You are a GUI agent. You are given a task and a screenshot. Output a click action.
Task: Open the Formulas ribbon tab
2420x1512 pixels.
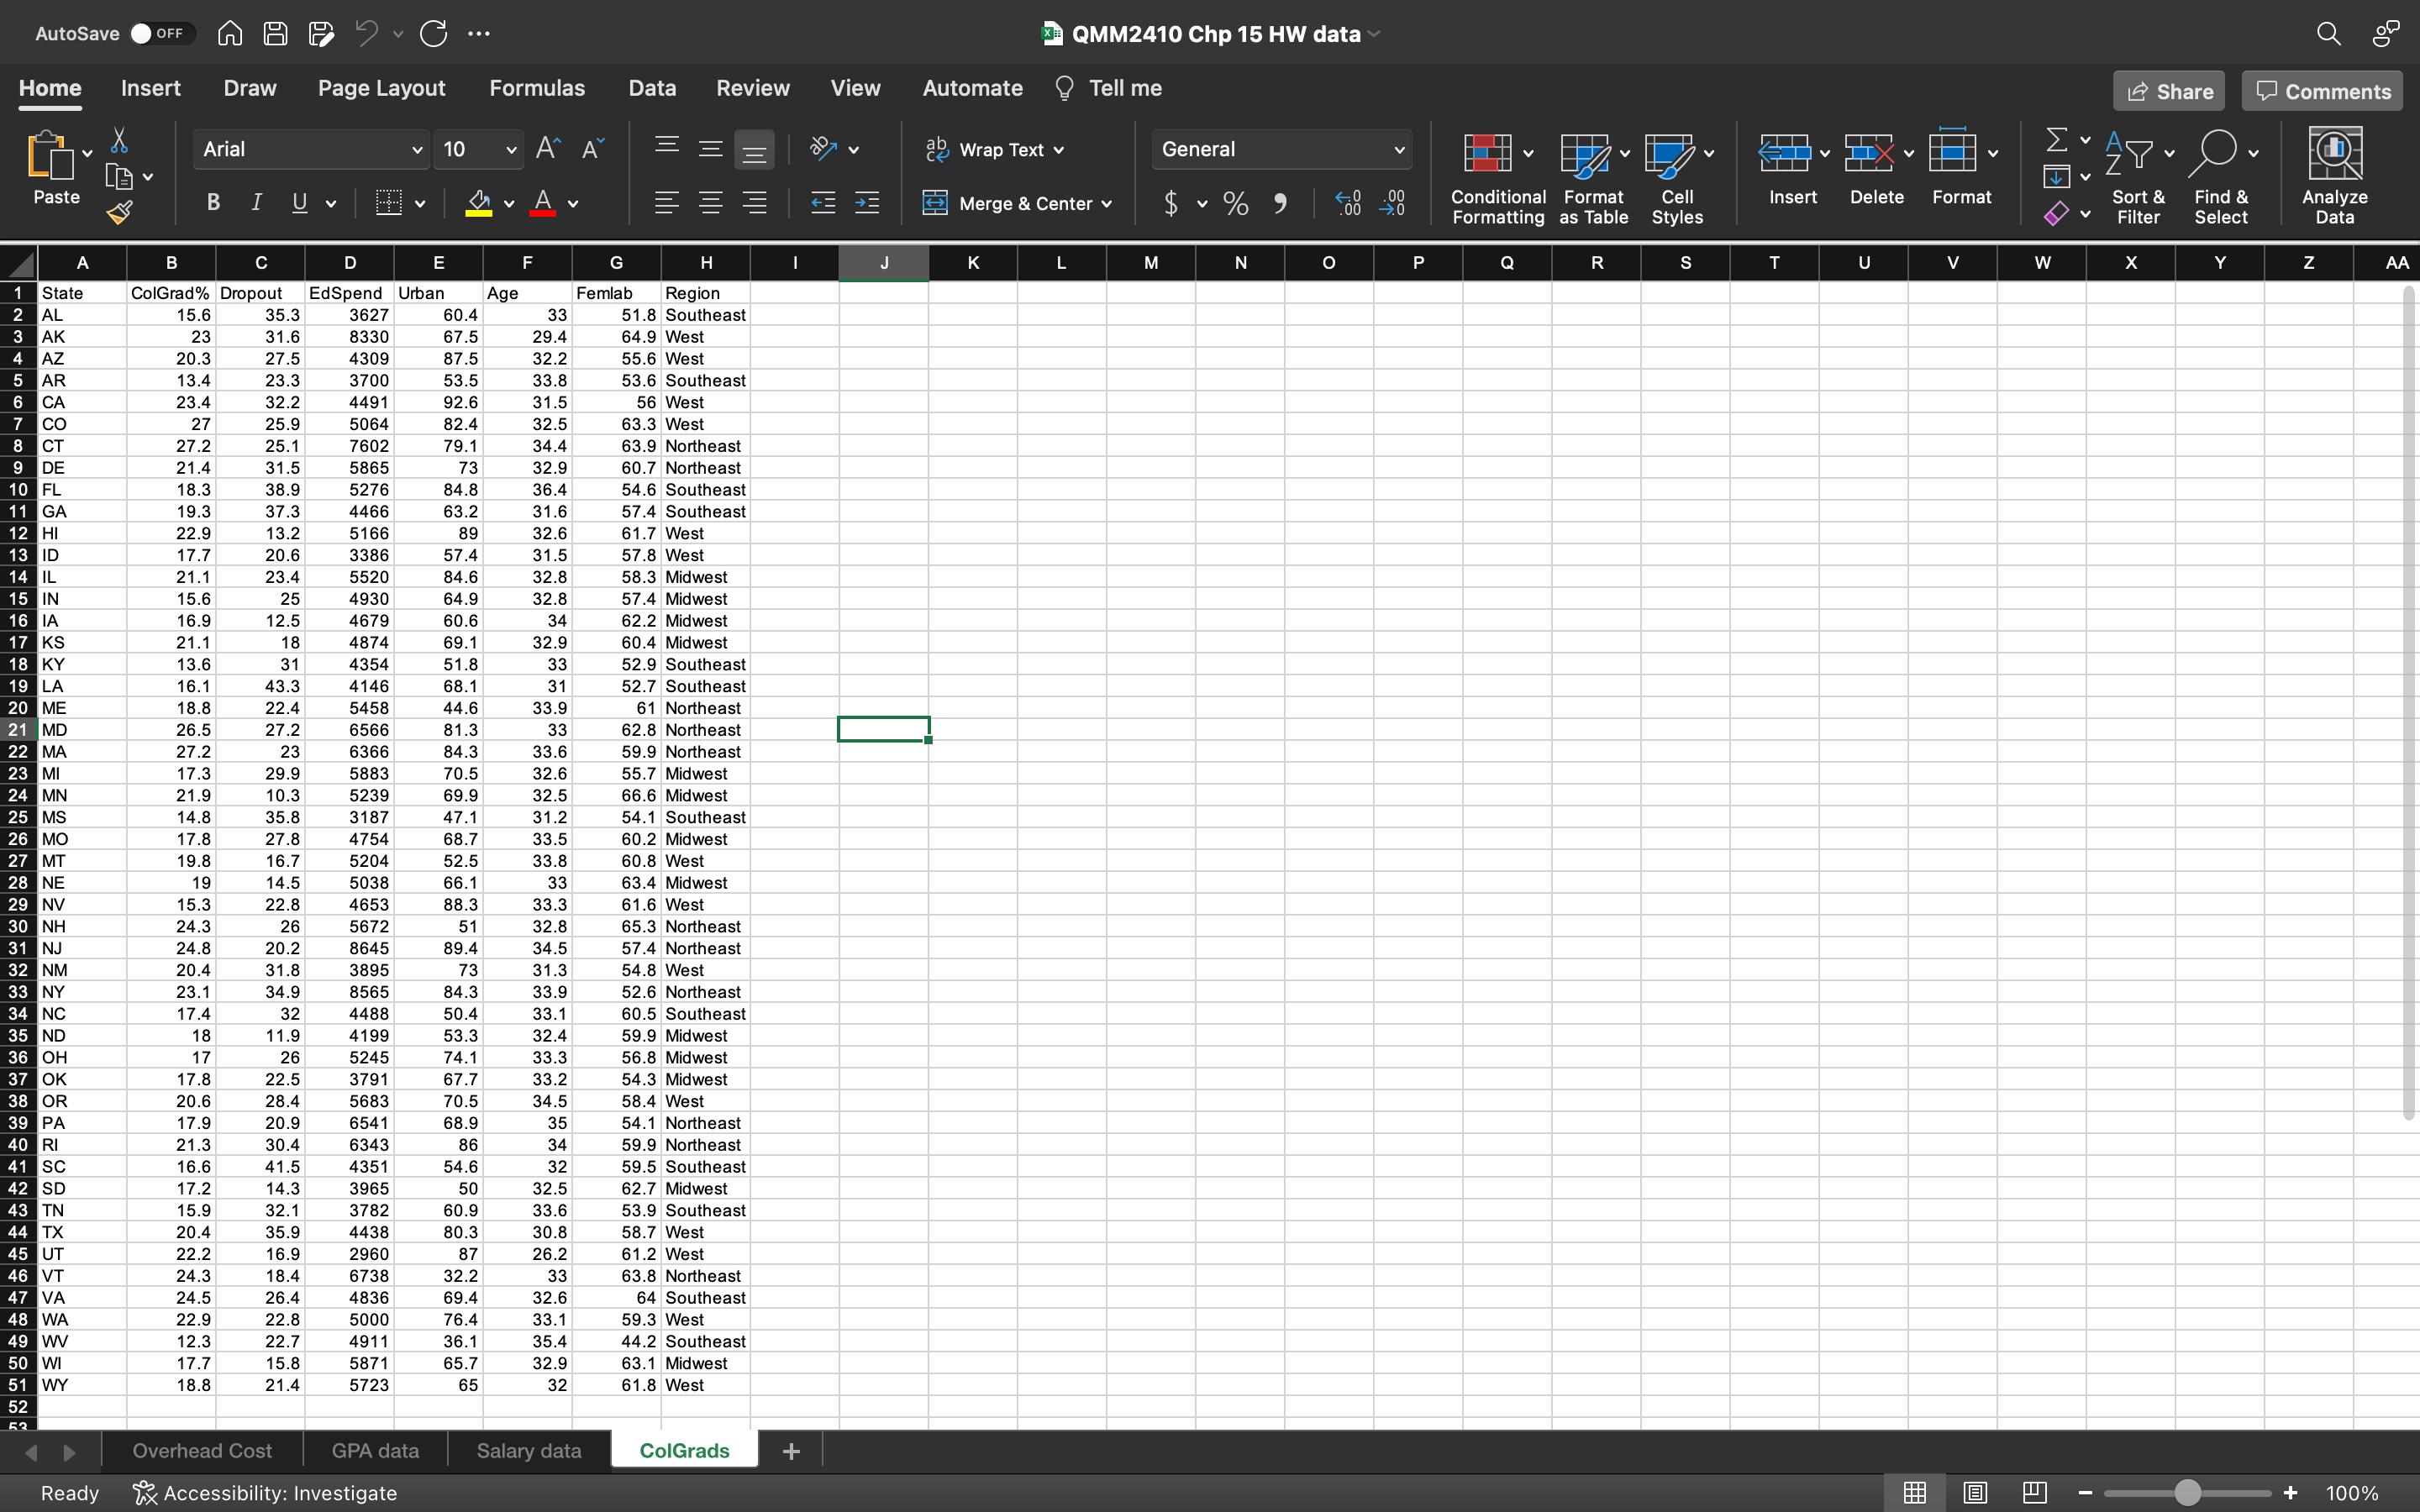pyautogui.click(x=537, y=88)
